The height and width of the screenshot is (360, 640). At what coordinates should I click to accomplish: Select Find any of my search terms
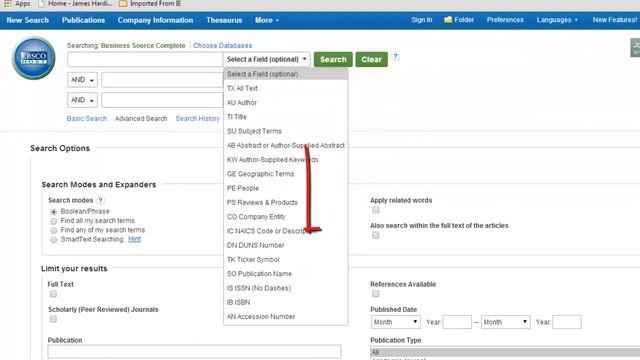click(53, 231)
